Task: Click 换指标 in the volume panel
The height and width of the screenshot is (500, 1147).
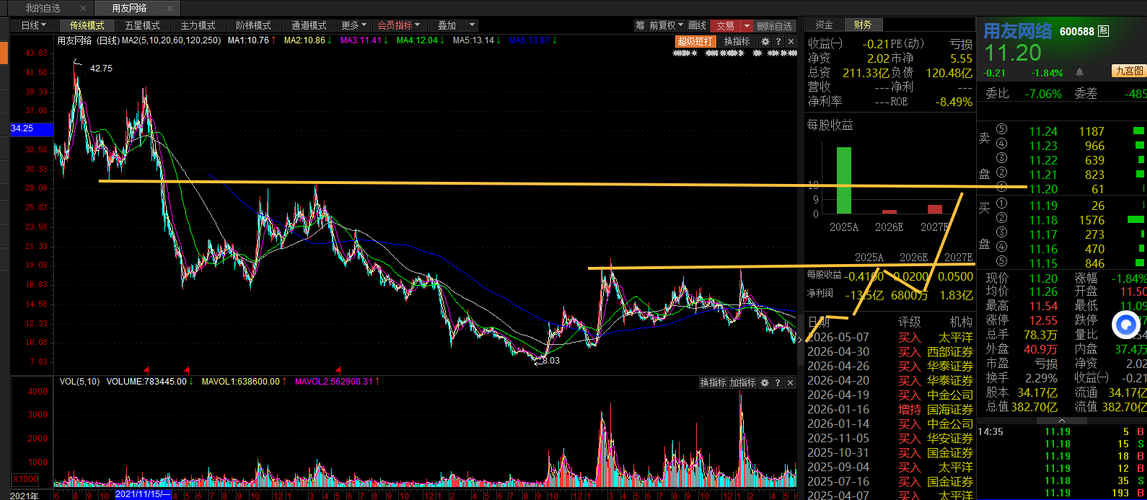Action: (x=712, y=382)
